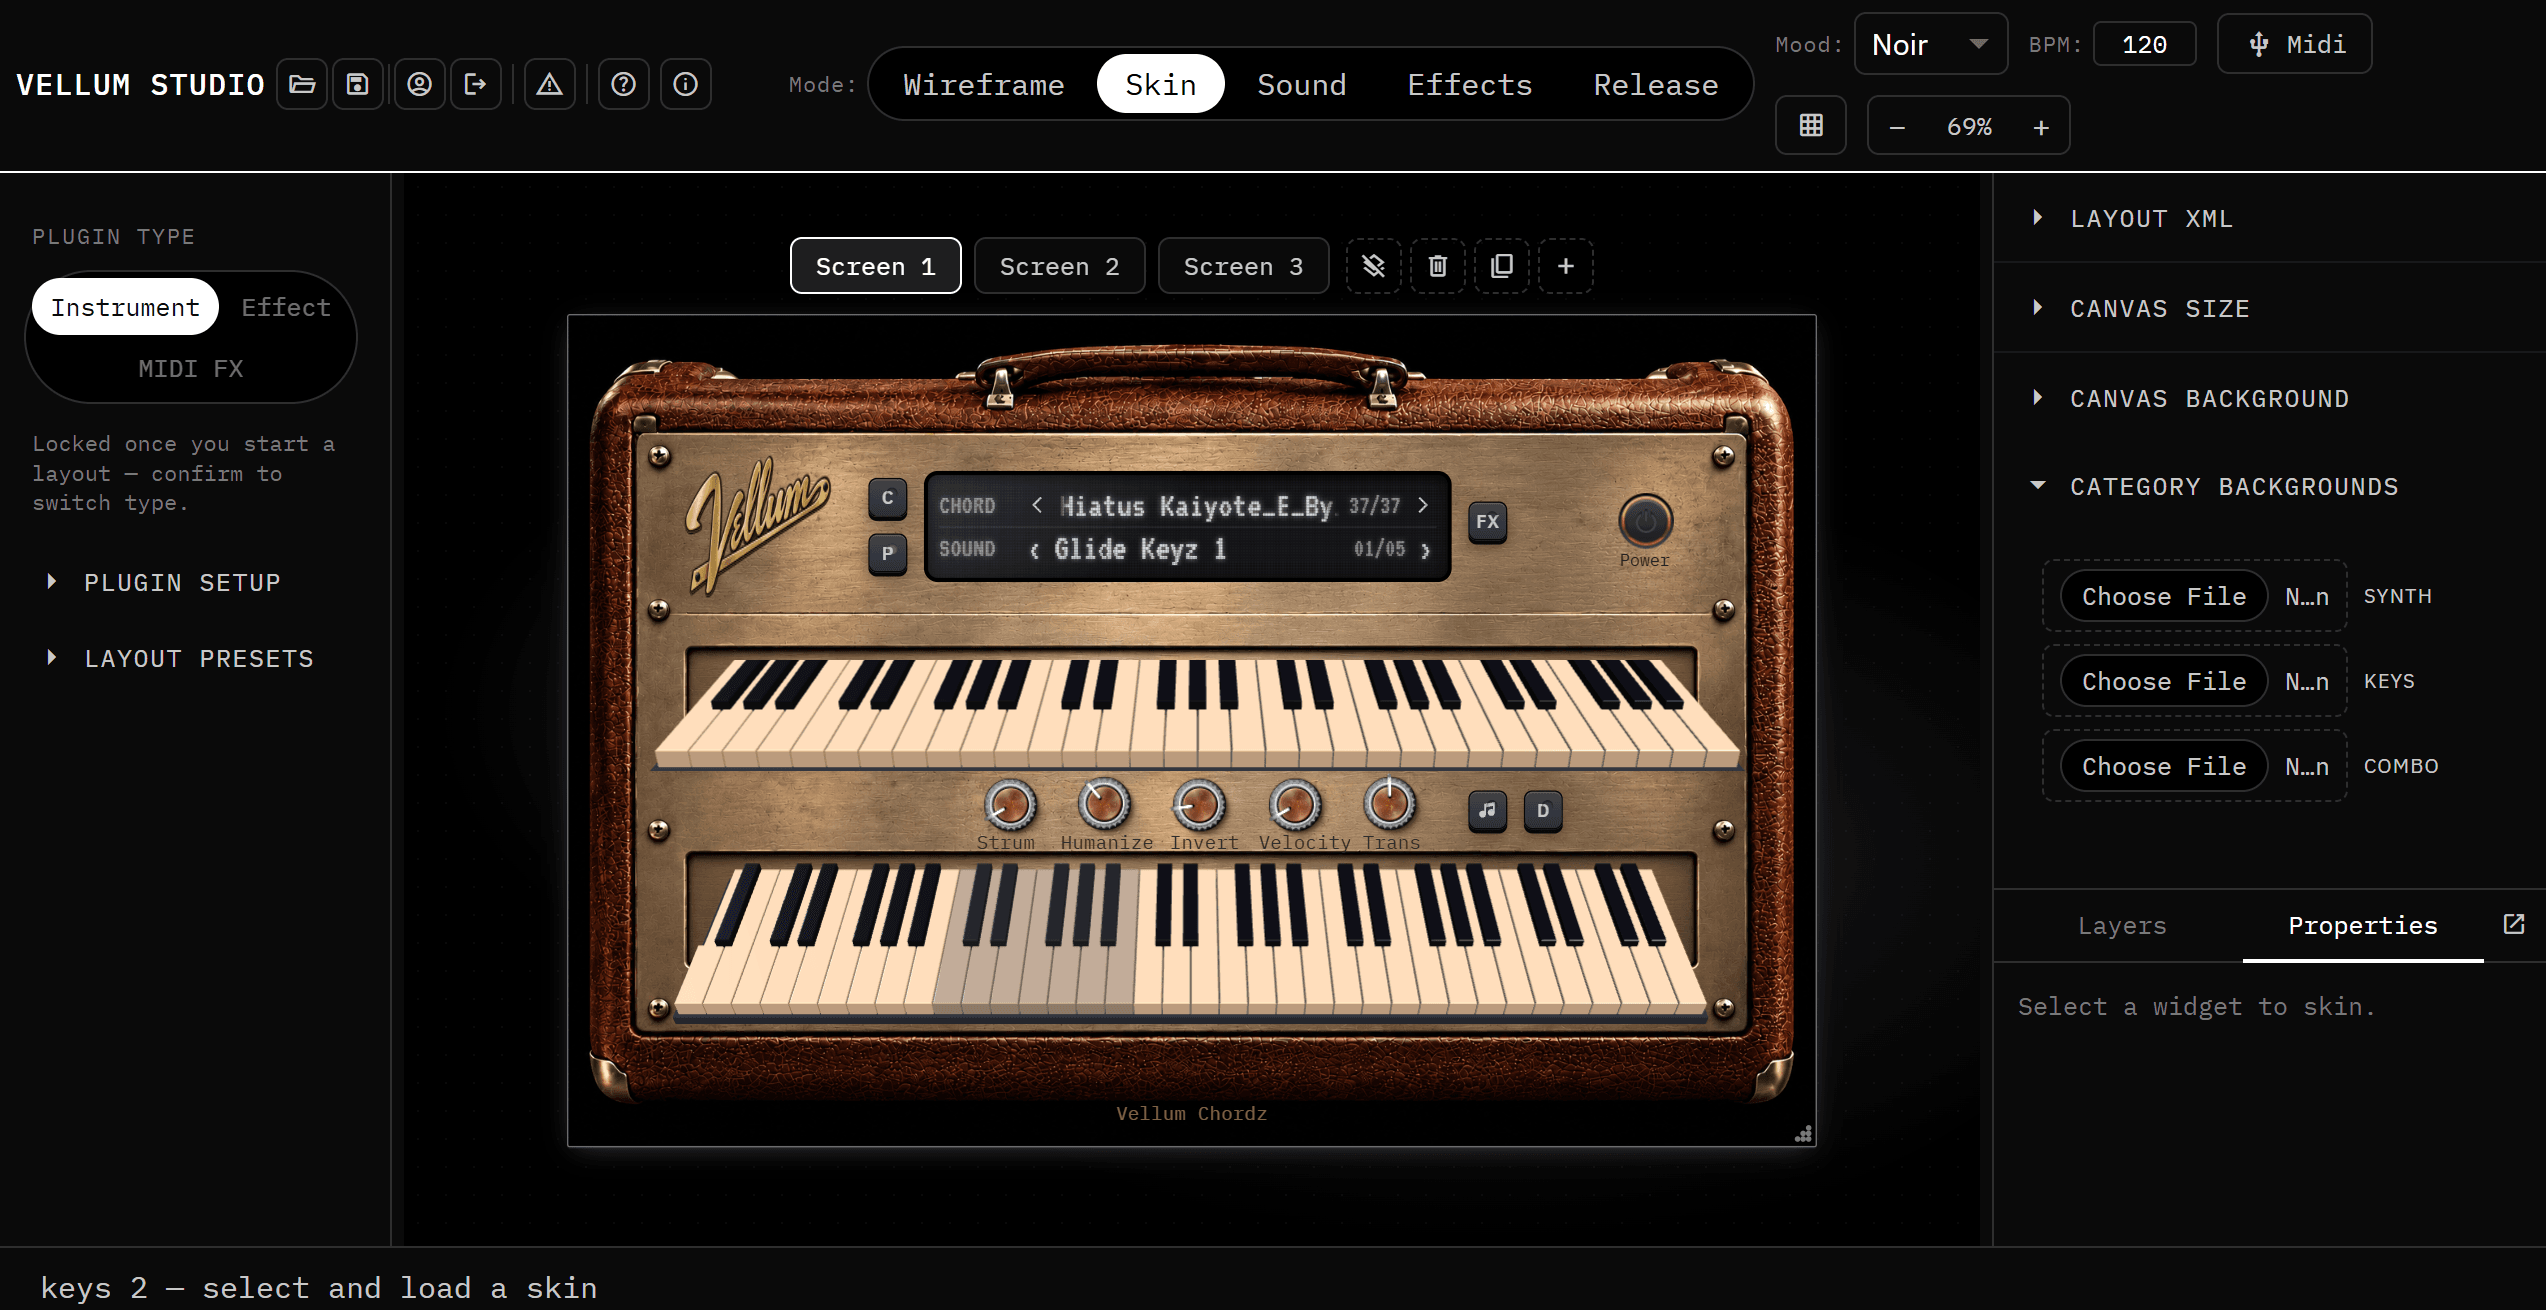This screenshot has height=1310, width=2546.
Task: Expand the CANVAS SIZE section
Action: [x=2270, y=309]
